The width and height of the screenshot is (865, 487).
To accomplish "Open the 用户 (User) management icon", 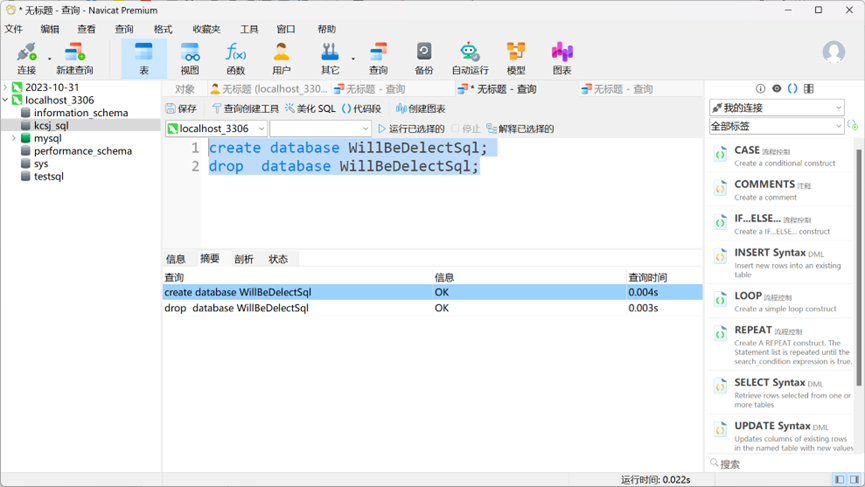I will (282, 58).
